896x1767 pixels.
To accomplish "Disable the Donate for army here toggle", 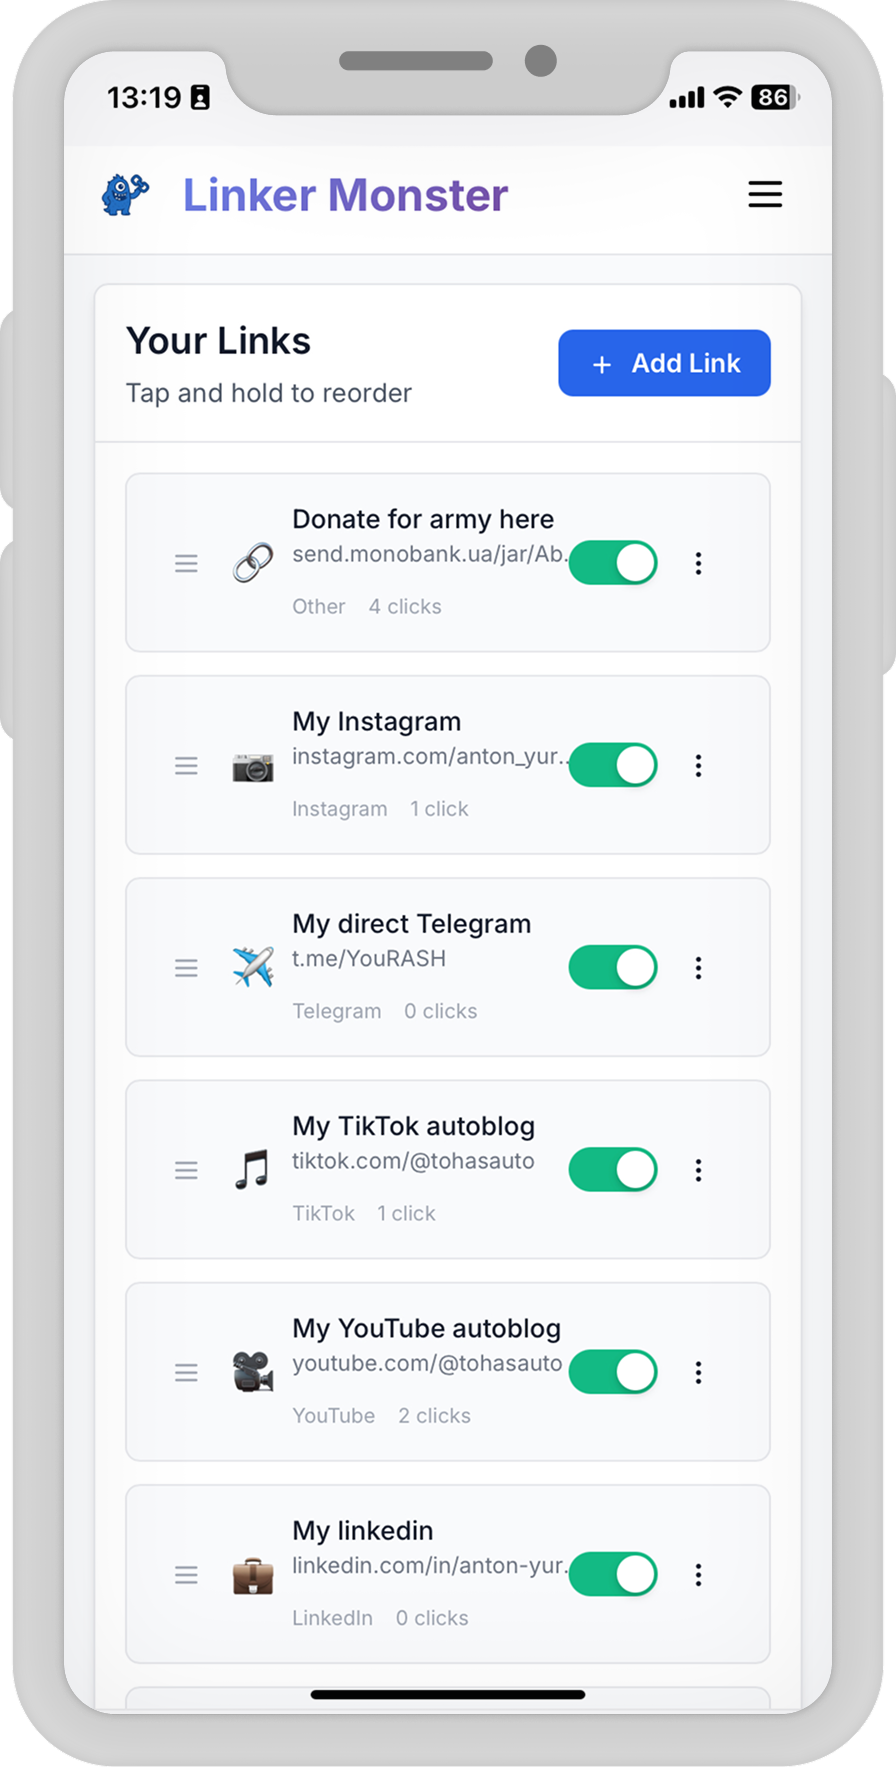I will [613, 563].
